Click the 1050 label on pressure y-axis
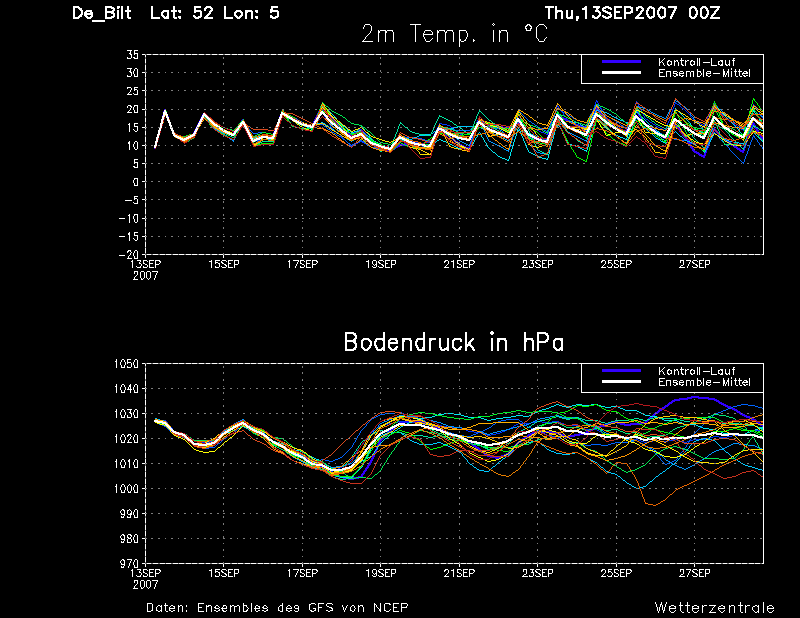The width and height of the screenshot is (800, 618). tap(126, 364)
